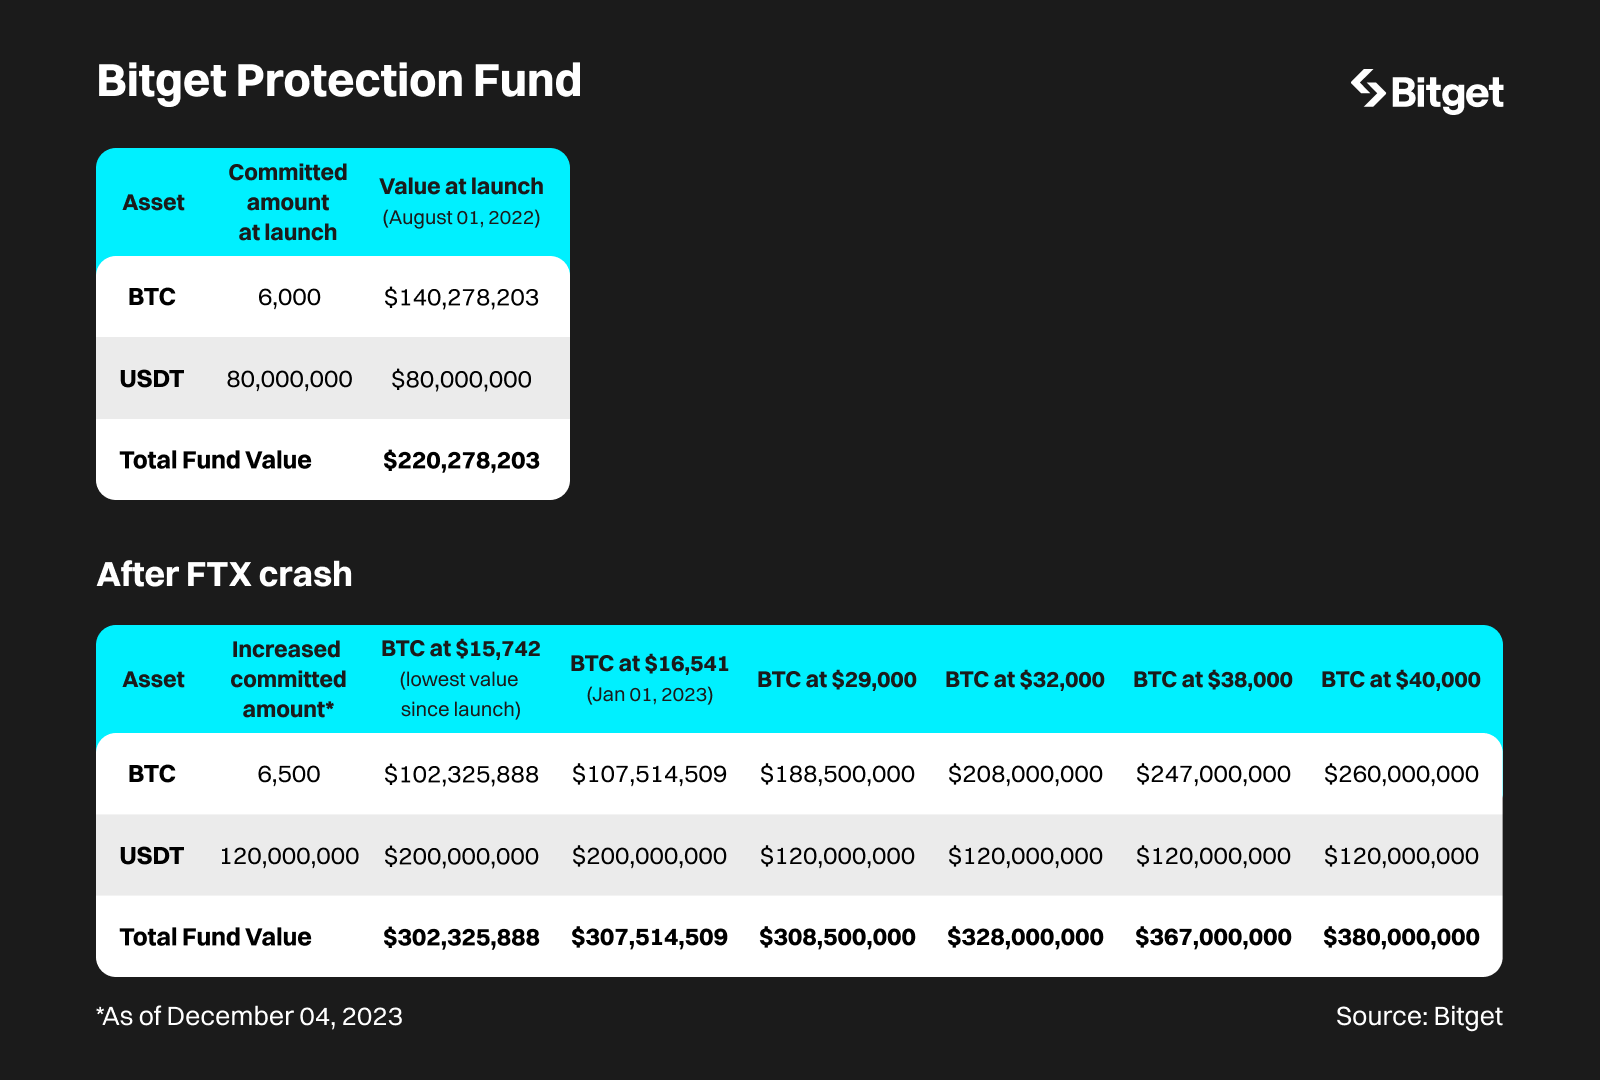1600x1080 pixels.
Task: Click the BTC at $15,742 column header
Action: pyautogui.click(x=461, y=679)
